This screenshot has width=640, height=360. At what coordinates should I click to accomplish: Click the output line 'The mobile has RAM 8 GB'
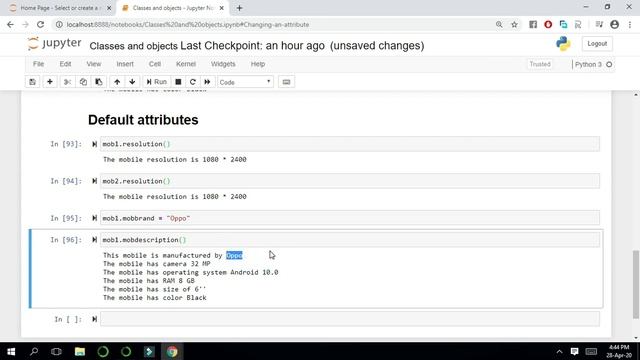point(149,281)
